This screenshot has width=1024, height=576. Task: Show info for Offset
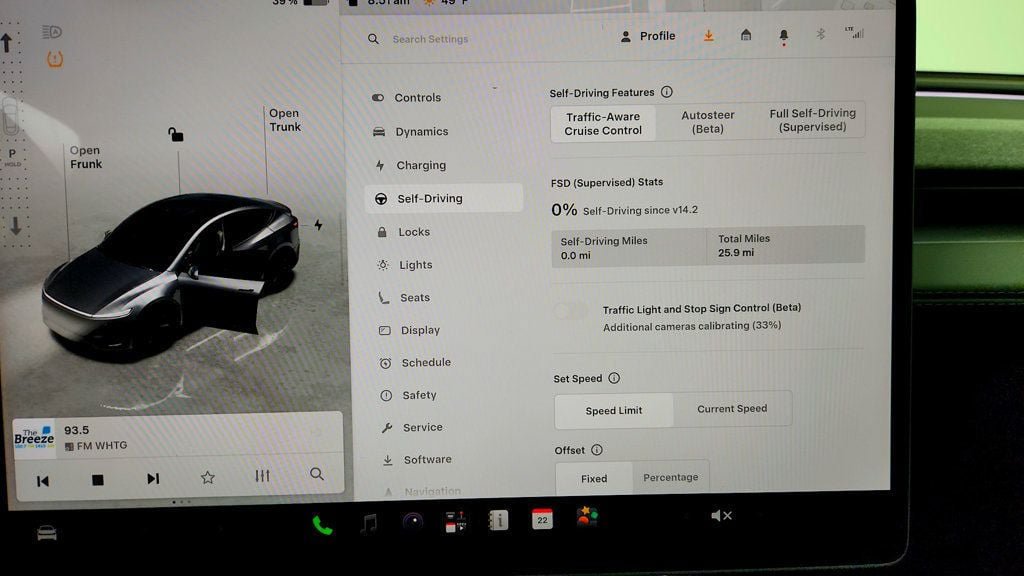(597, 450)
